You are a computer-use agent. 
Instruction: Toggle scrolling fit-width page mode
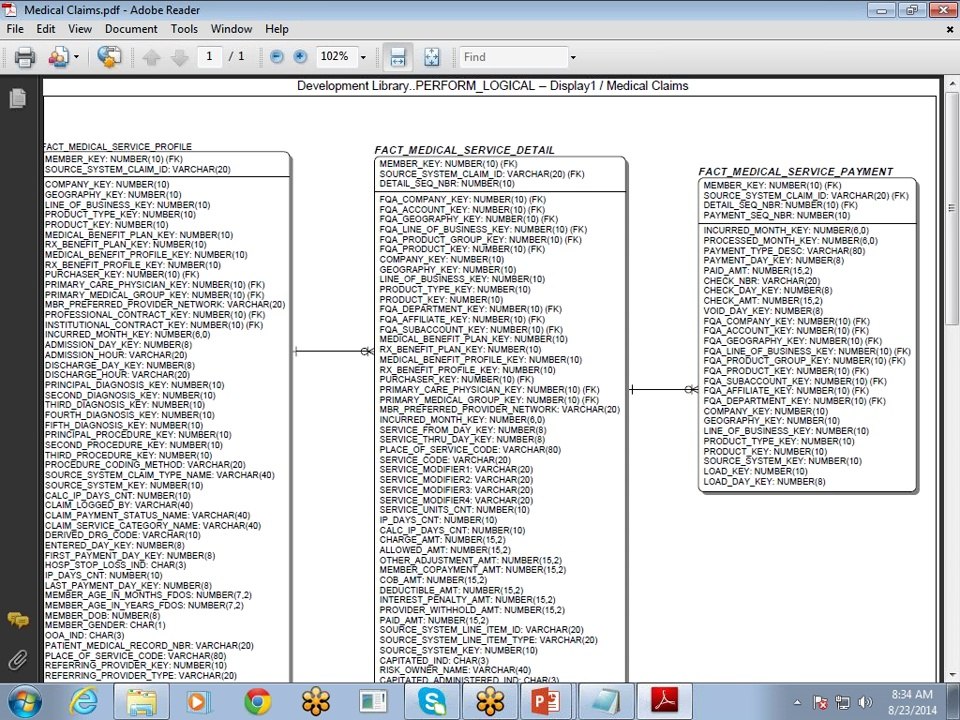pyautogui.click(x=397, y=57)
